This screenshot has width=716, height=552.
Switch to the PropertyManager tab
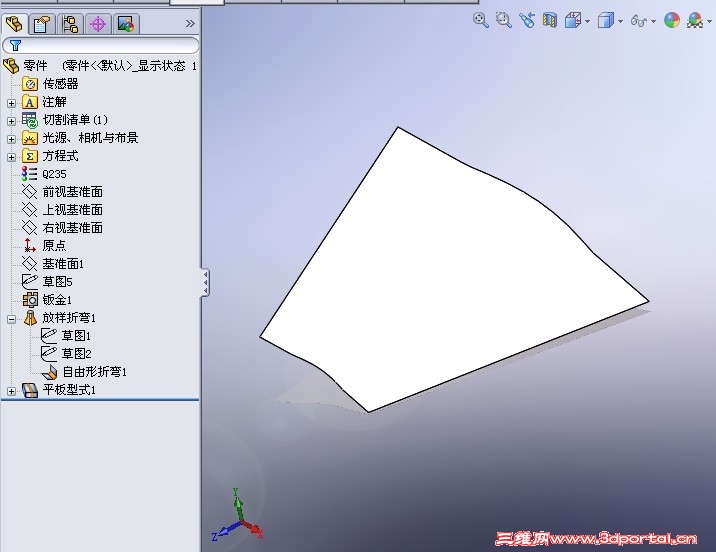42,24
